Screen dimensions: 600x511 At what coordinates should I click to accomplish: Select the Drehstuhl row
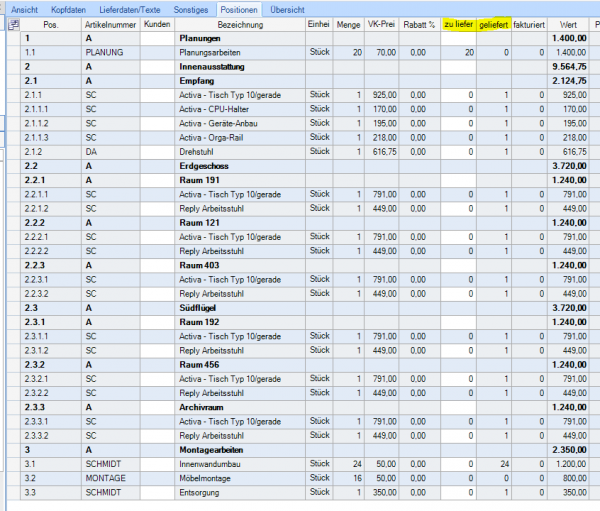coord(240,151)
